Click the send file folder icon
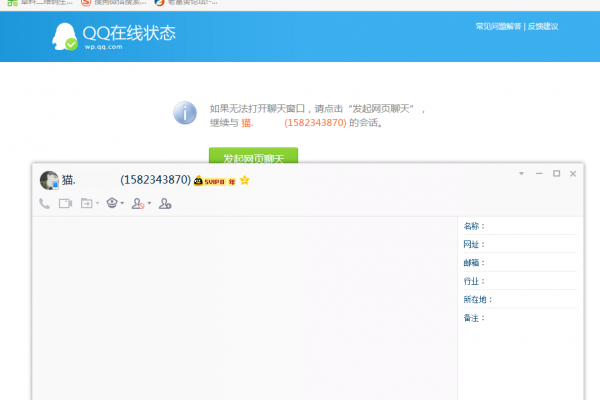The height and width of the screenshot is (400, 600). [x=86, y=203]
